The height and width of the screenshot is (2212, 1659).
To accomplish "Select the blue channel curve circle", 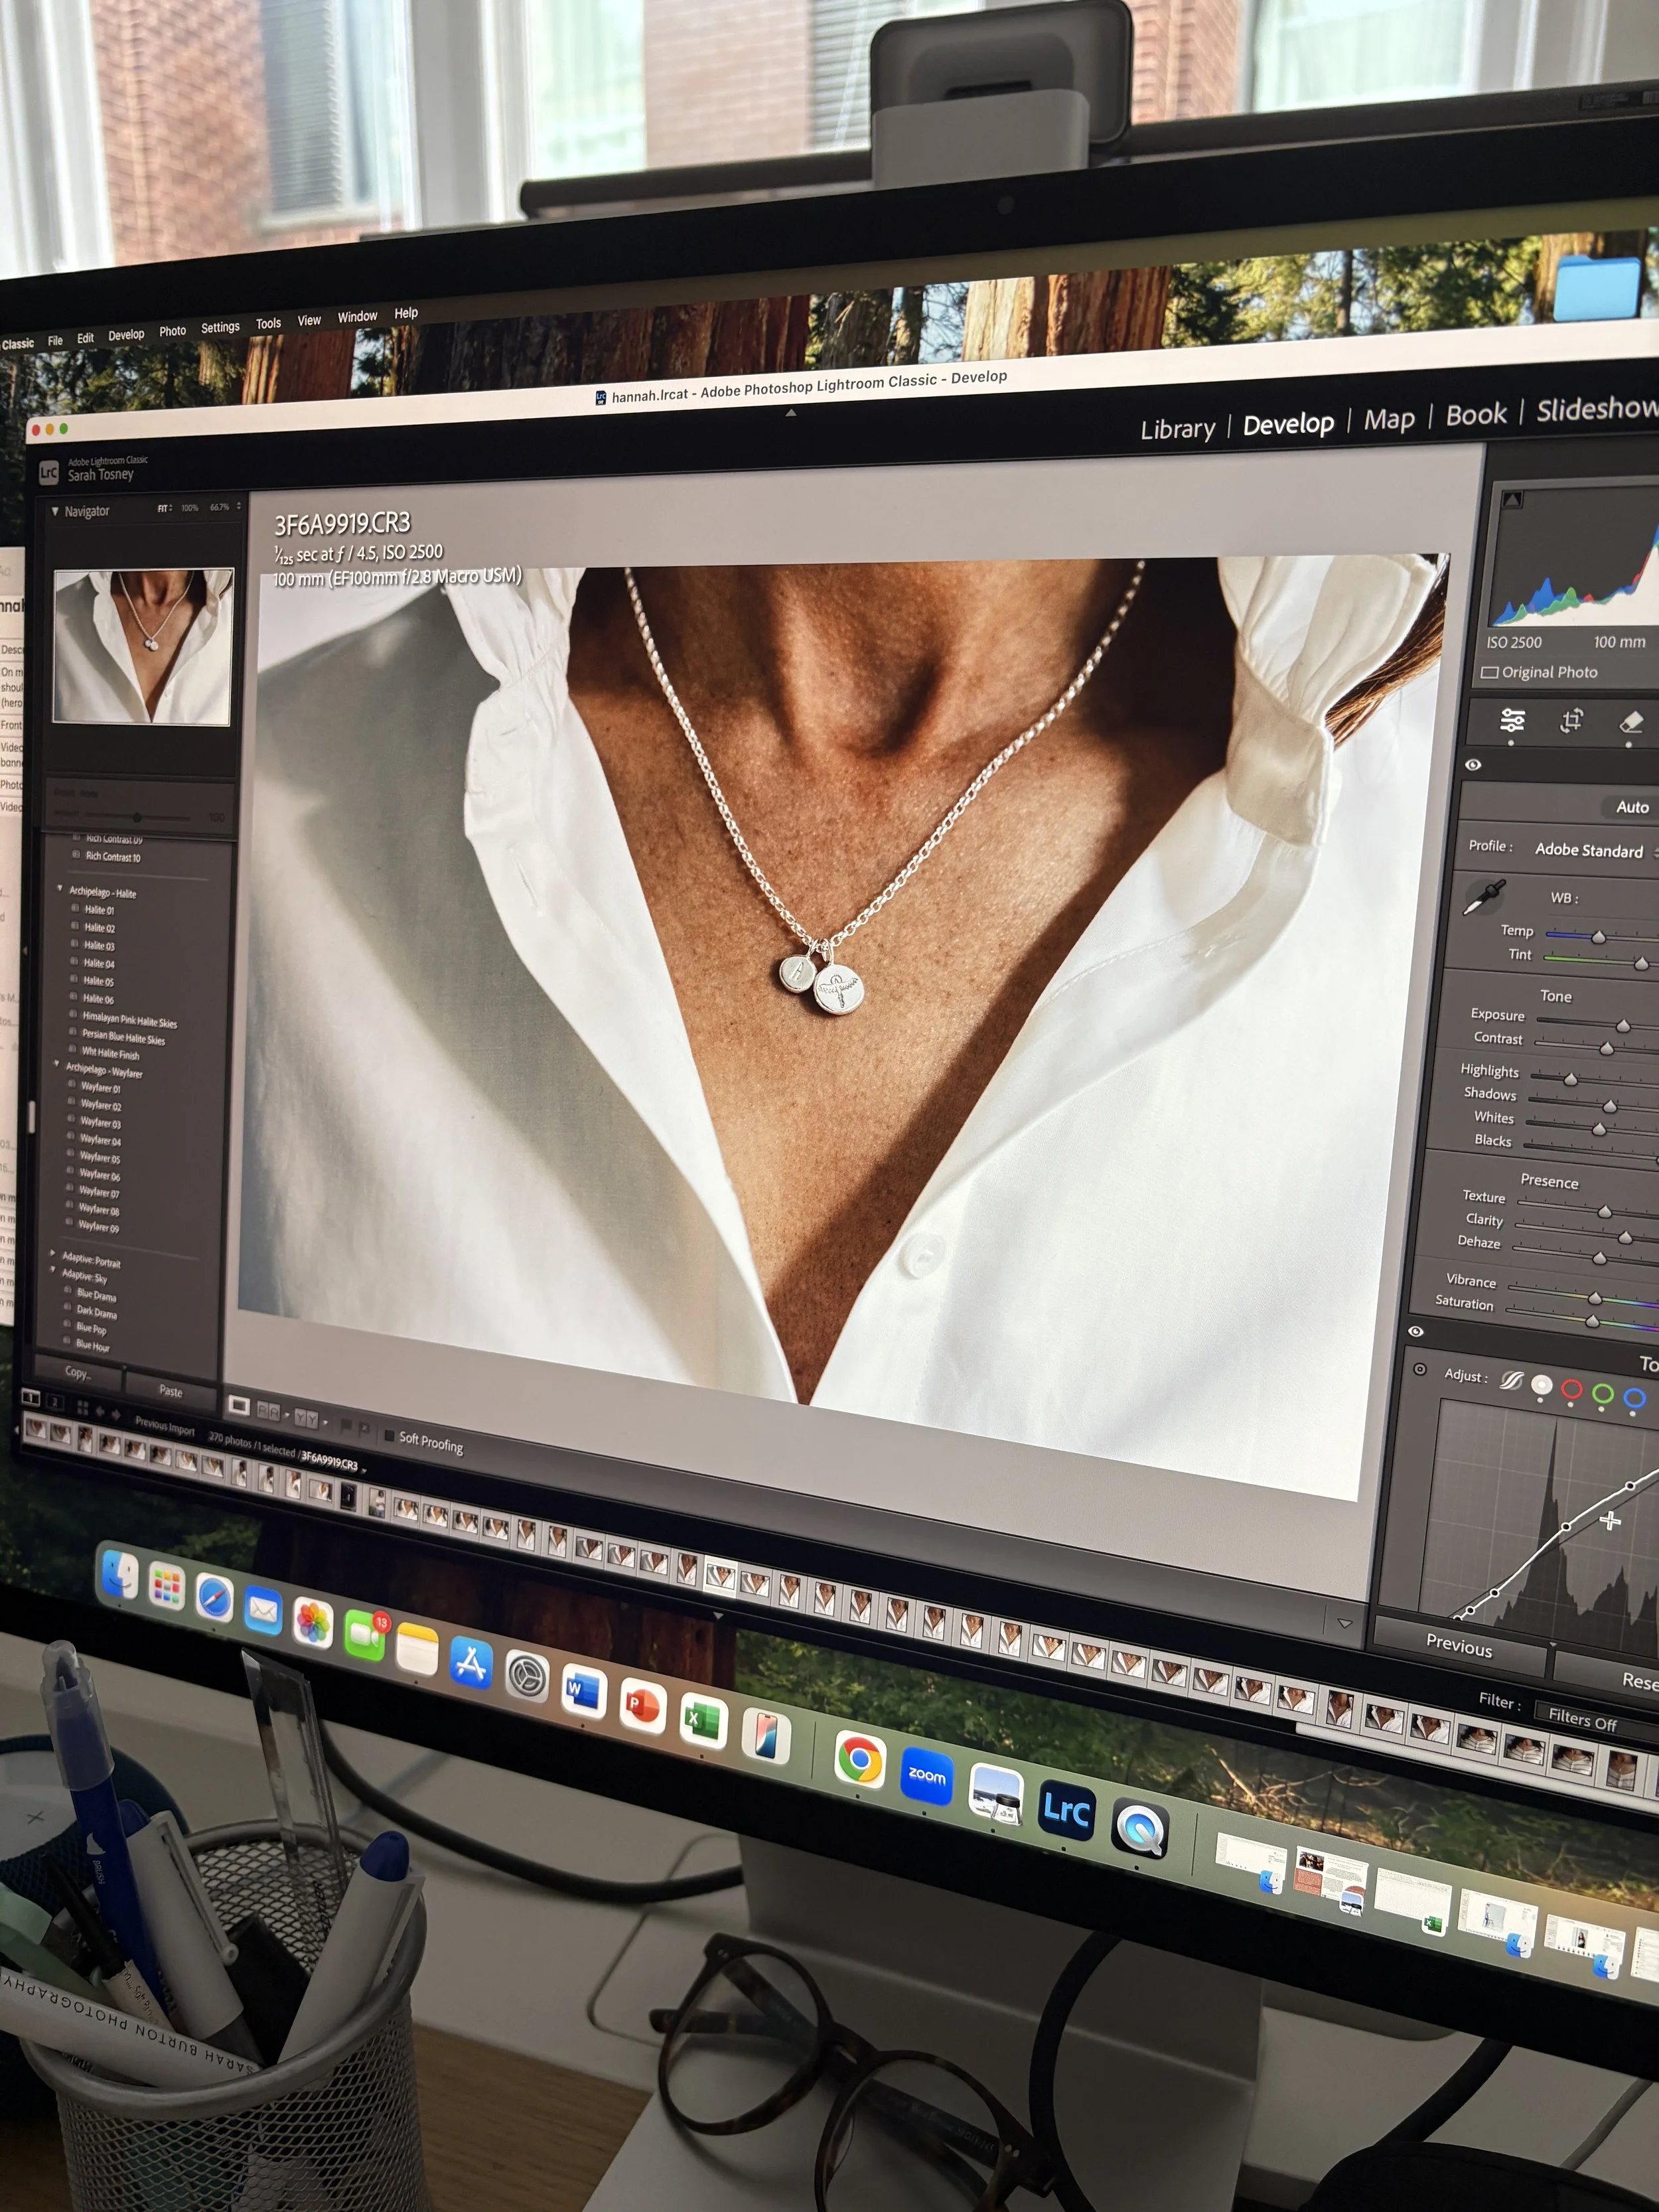I will (x=1634, y=1397).
